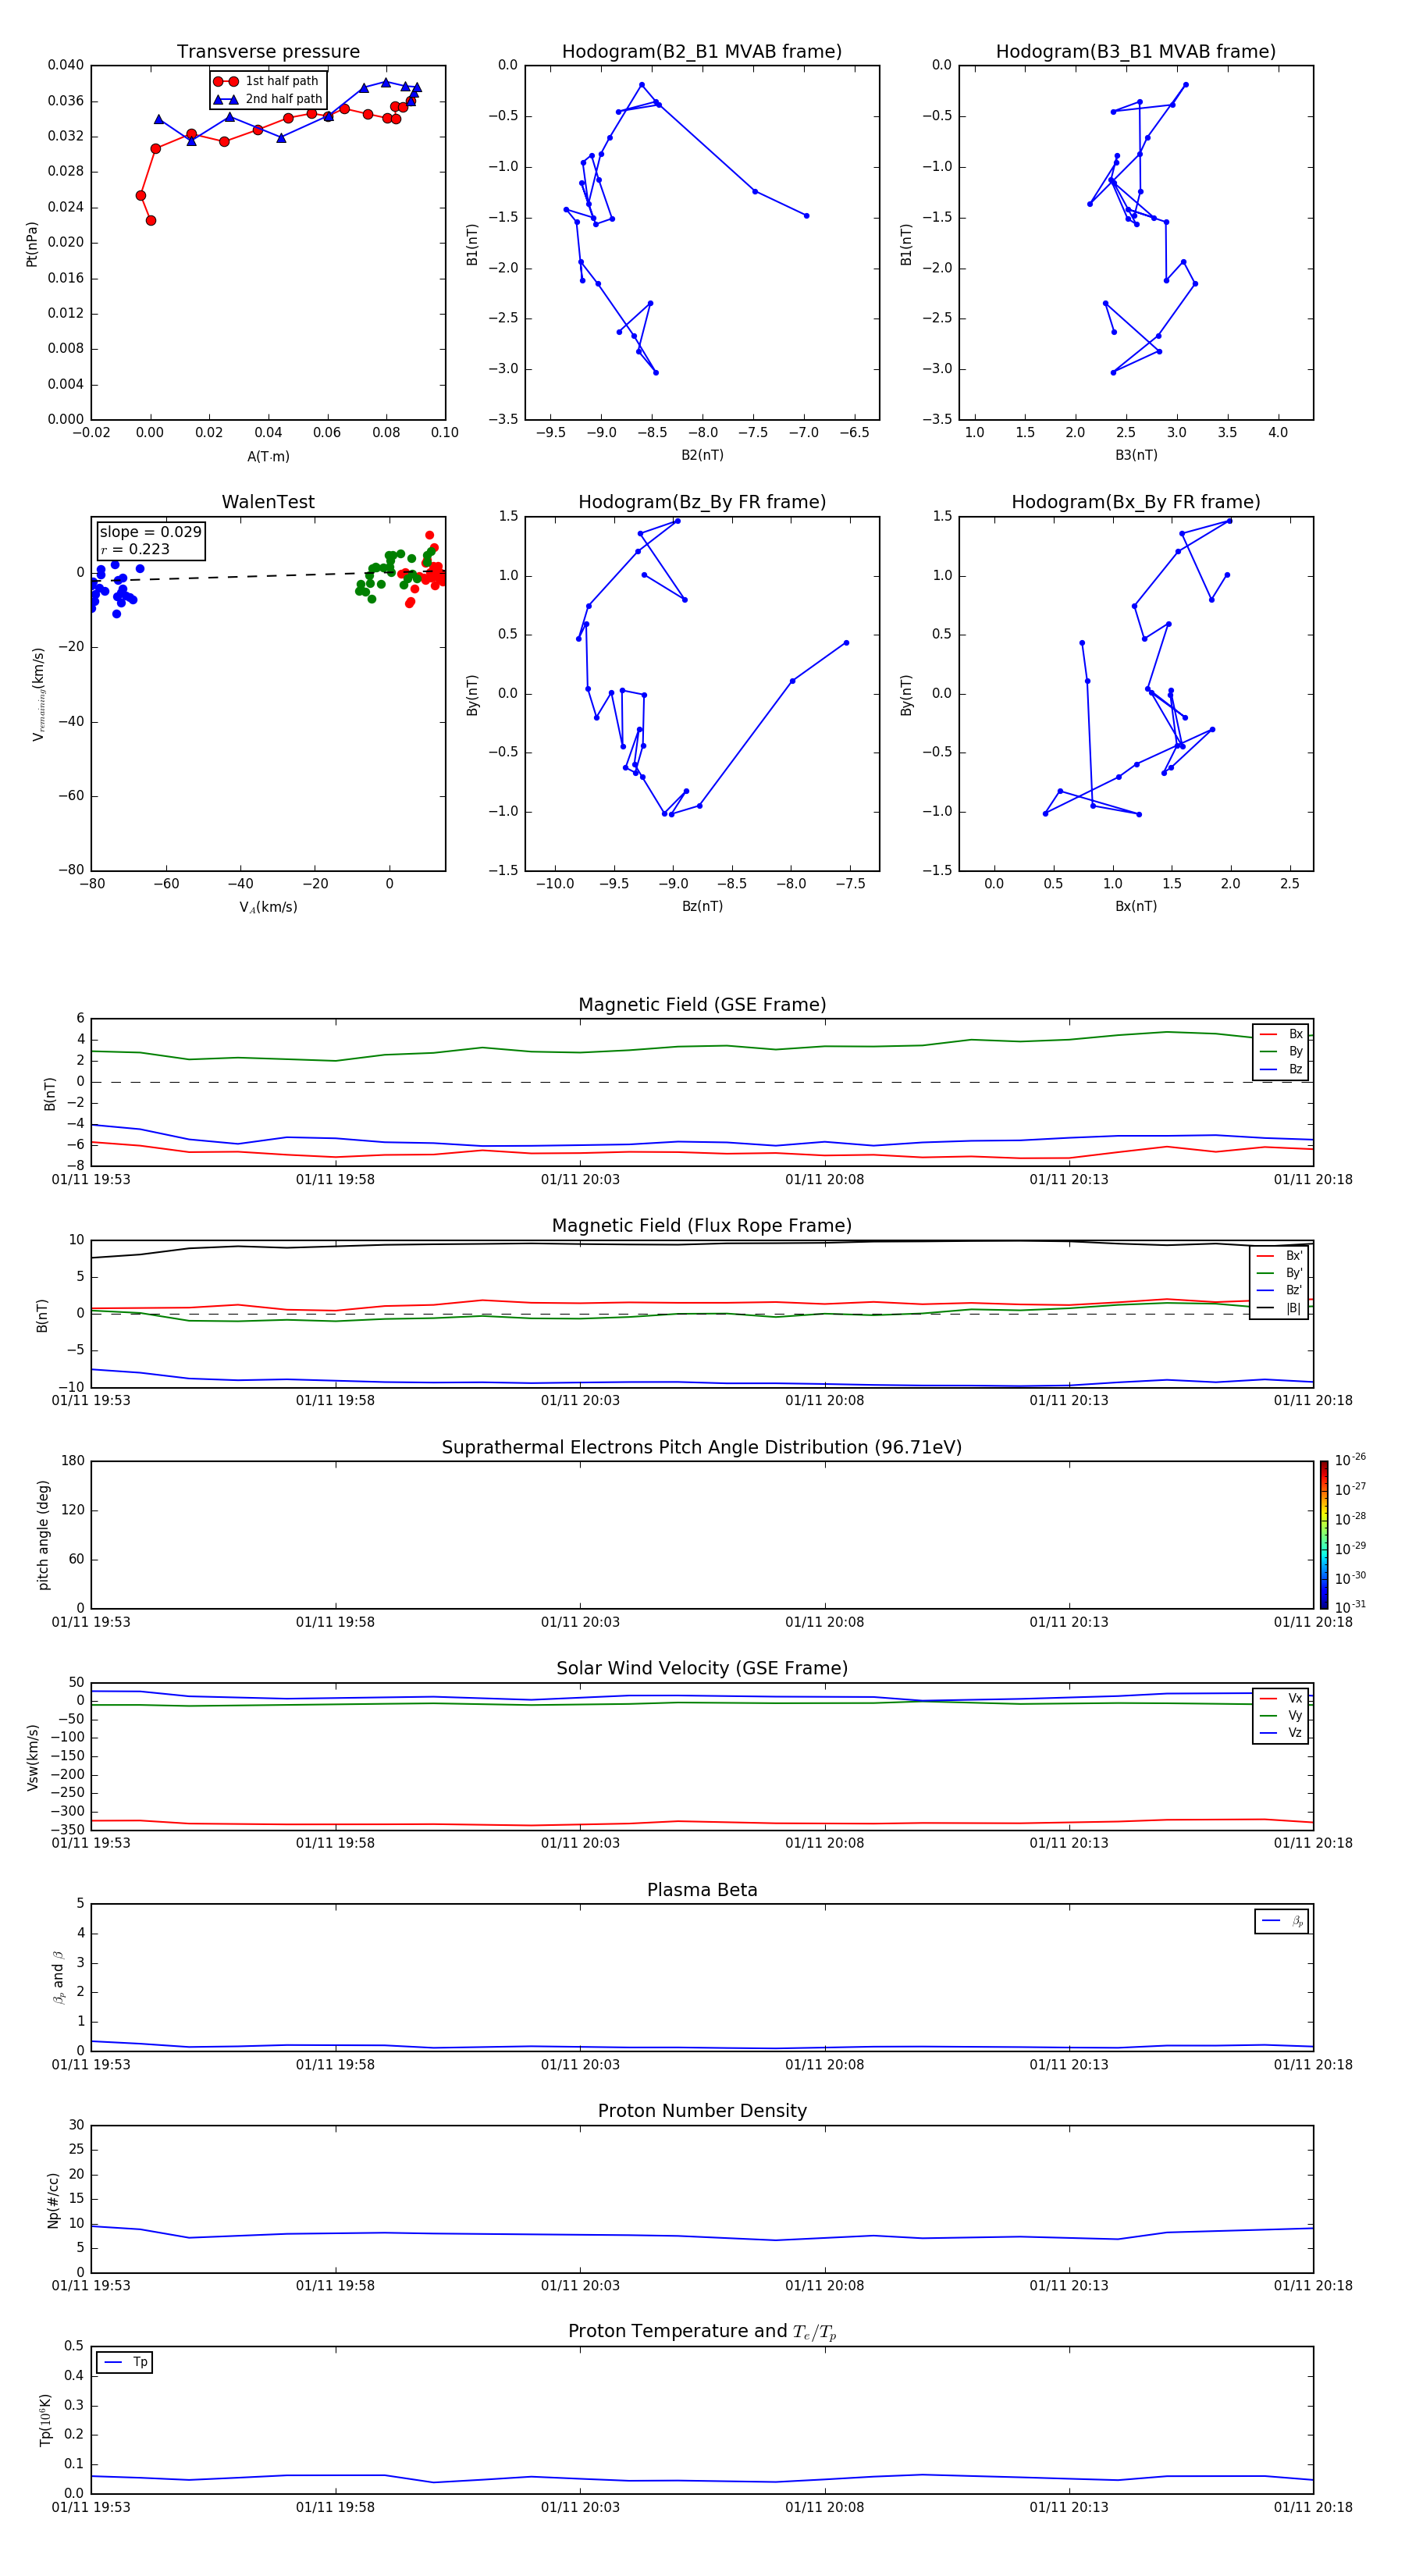Click the "Plasma Beta" panel title
This screenshot has width=1405, height=2576.
[702, 1891]
